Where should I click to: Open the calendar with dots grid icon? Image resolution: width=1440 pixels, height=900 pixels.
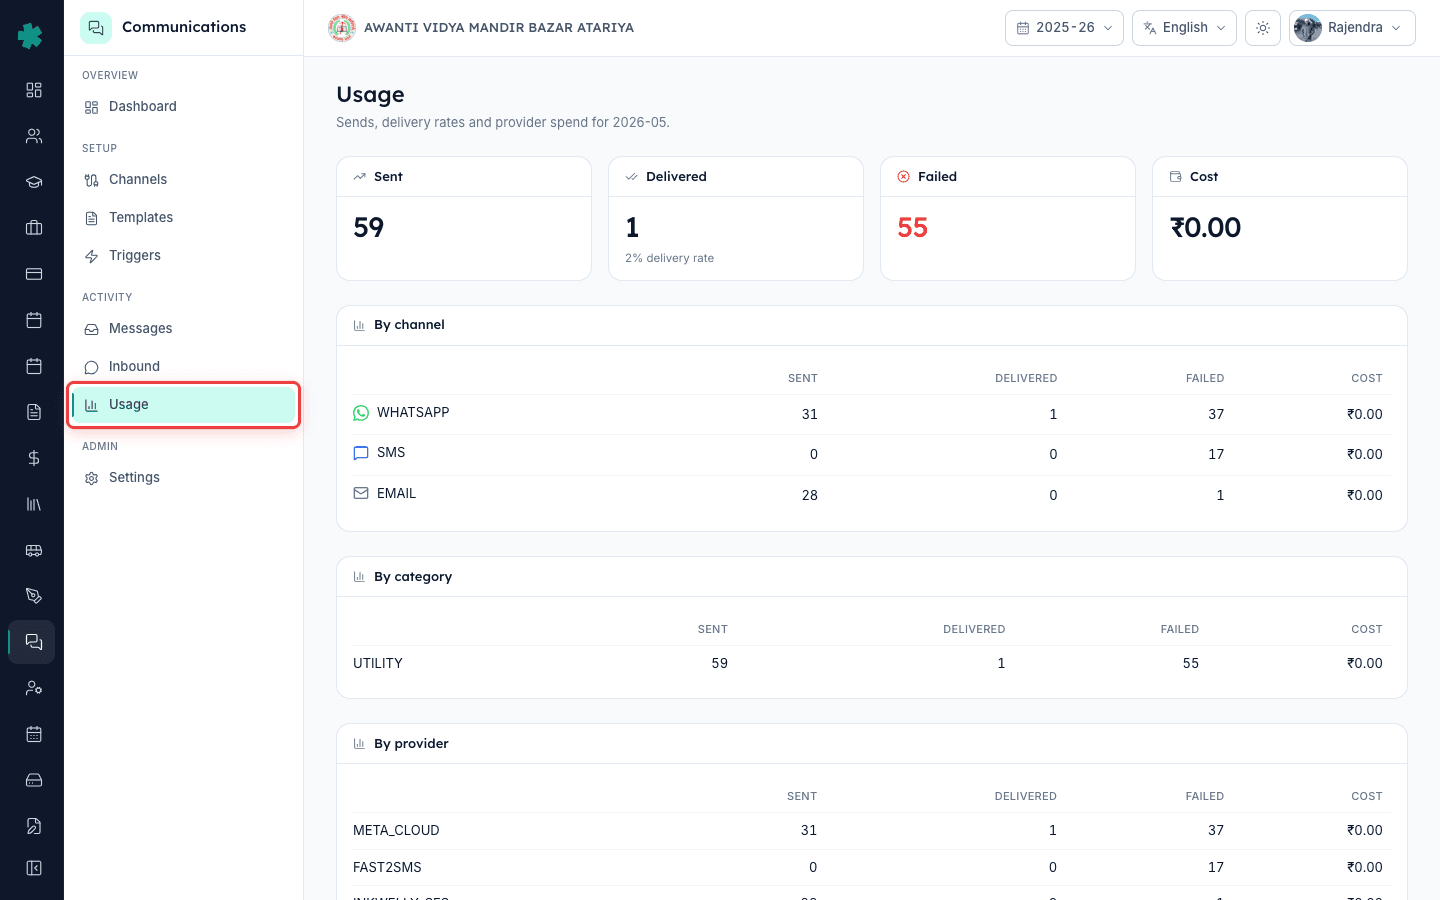point(34,734)
